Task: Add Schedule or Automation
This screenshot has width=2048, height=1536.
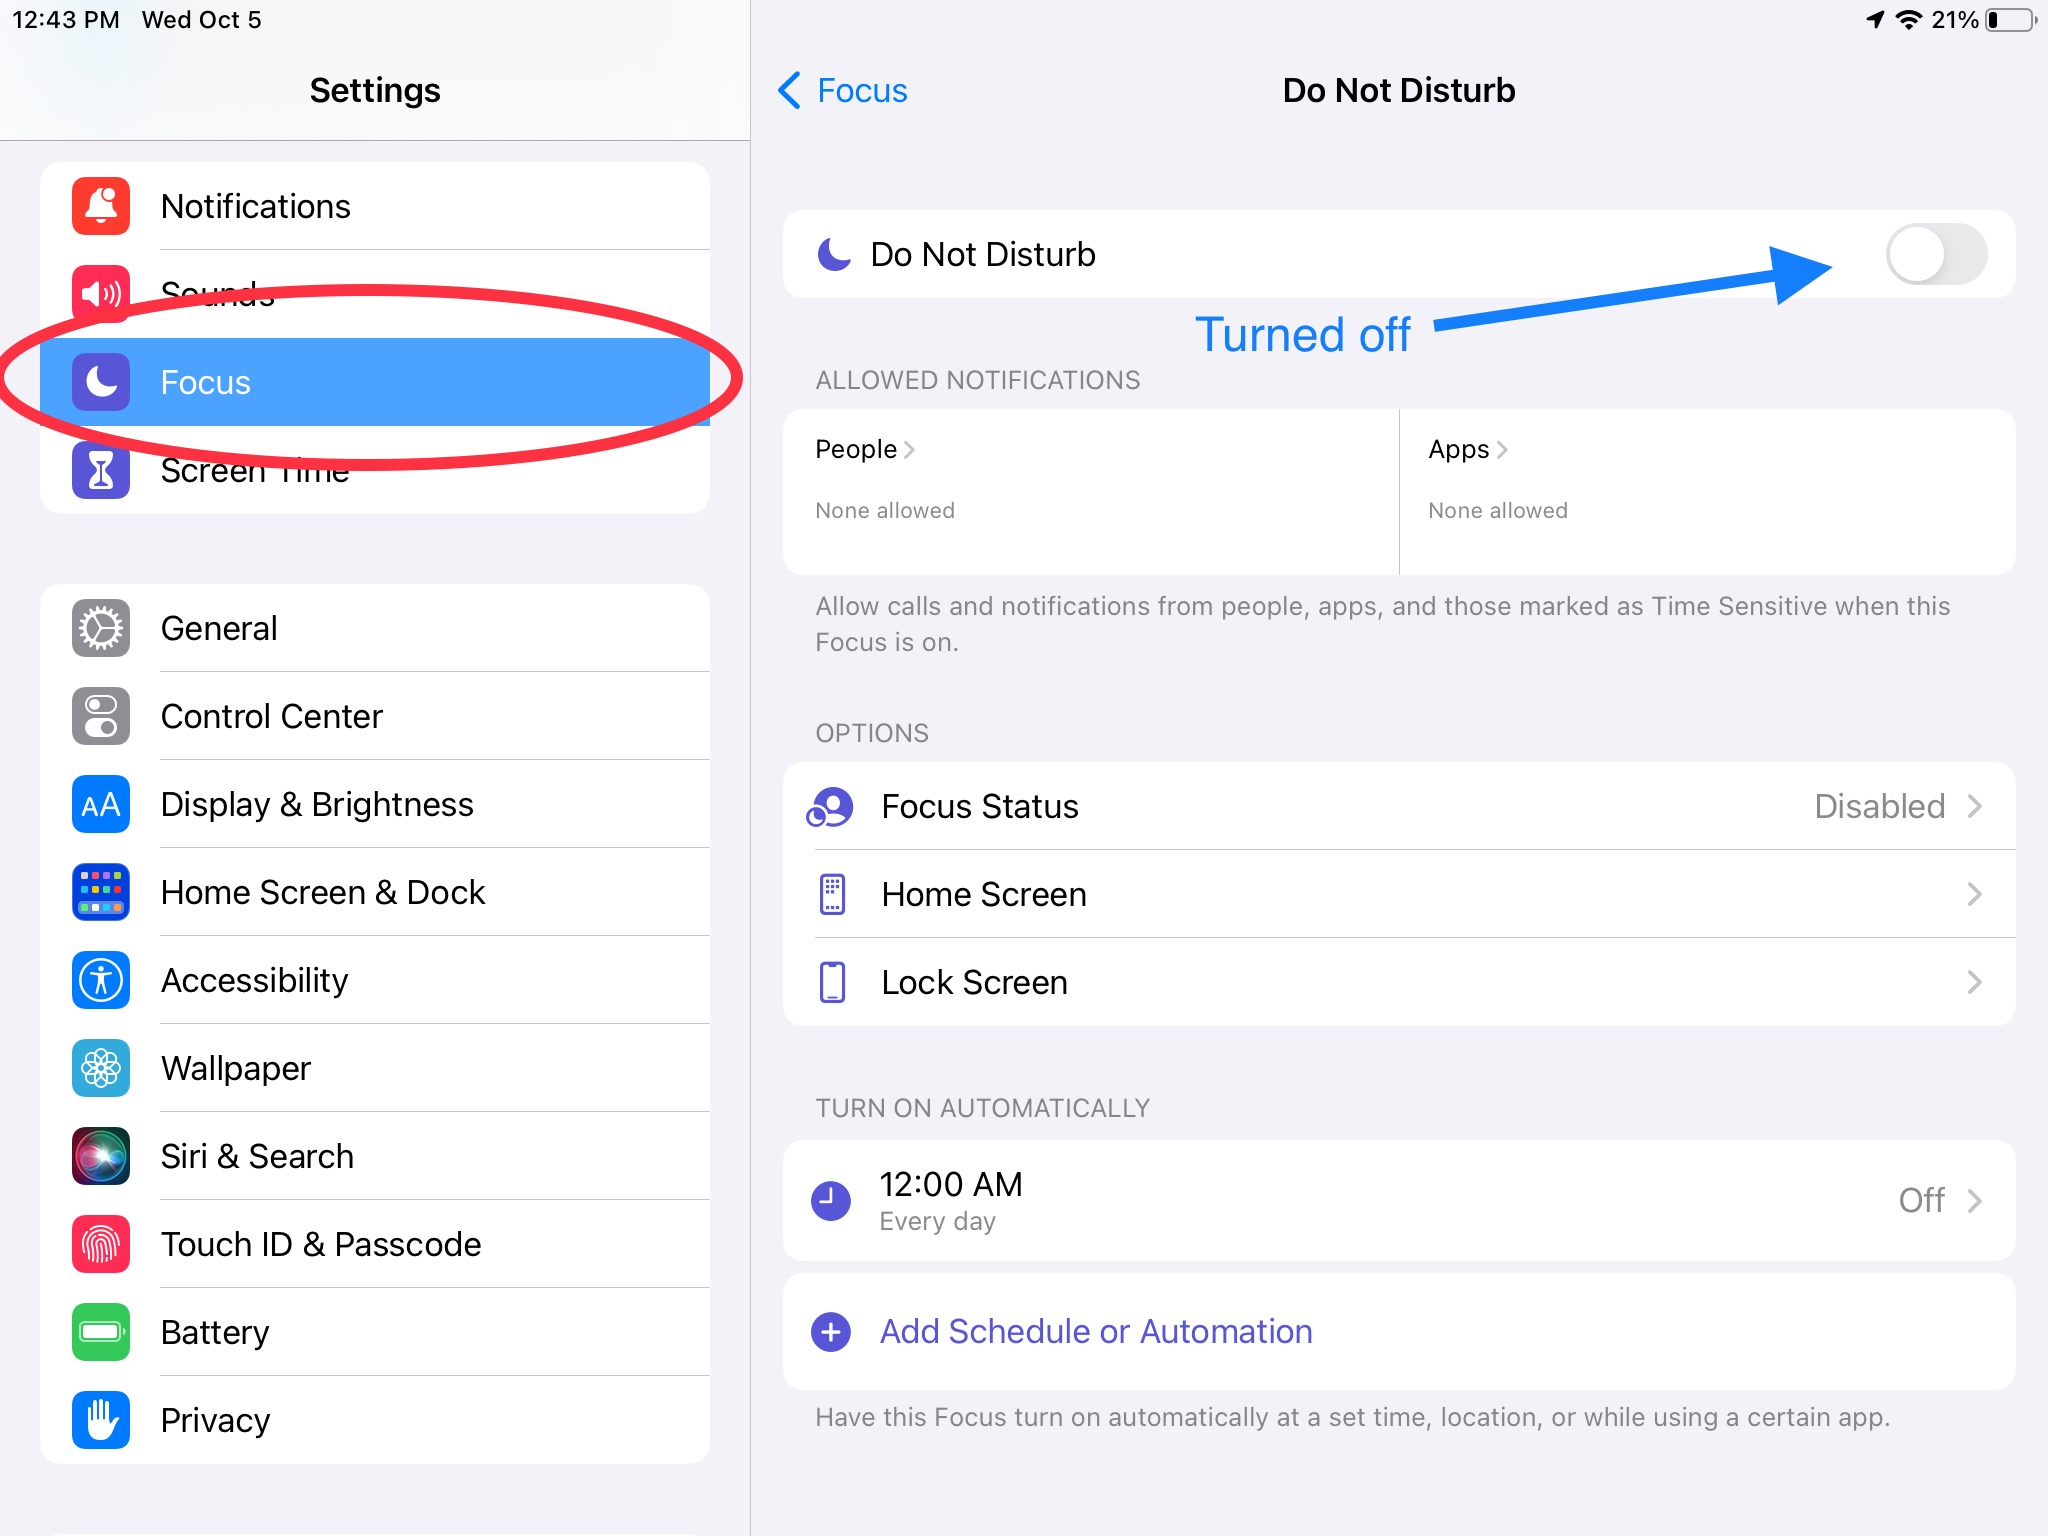Action: 1095,1331
